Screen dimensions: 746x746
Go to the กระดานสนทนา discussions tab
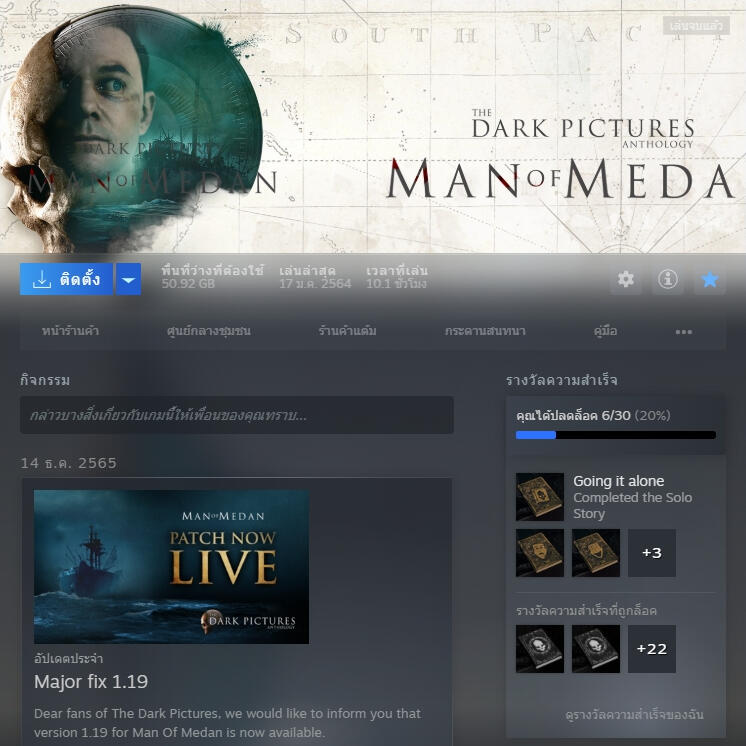(x=485, y=331)
